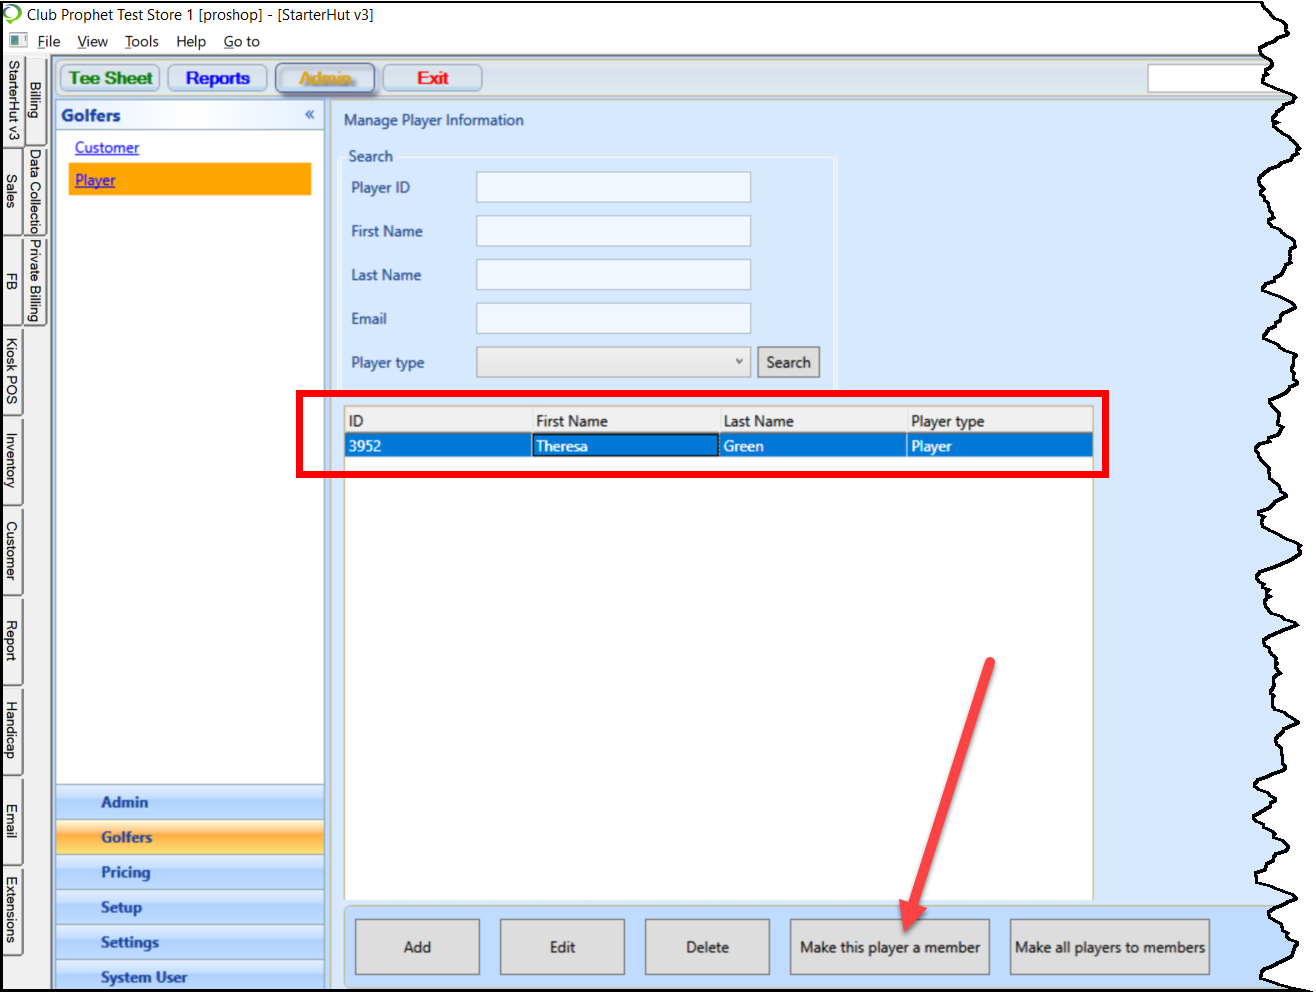Open the Pricing section in navigation pane
The image size is (1316, 992).
pyautogui.click(x=126, y=872)
